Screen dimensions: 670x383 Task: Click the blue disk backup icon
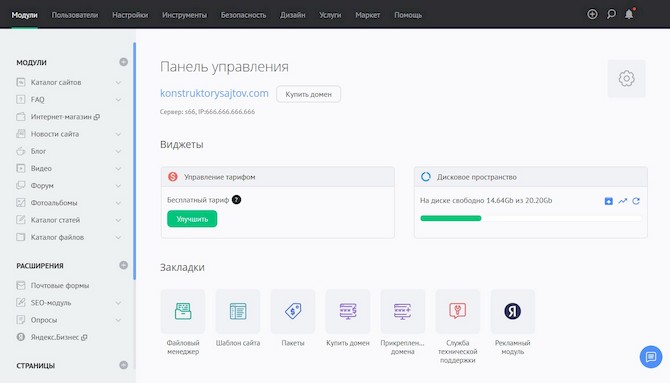pyautogui.click(x=608, y=201)
